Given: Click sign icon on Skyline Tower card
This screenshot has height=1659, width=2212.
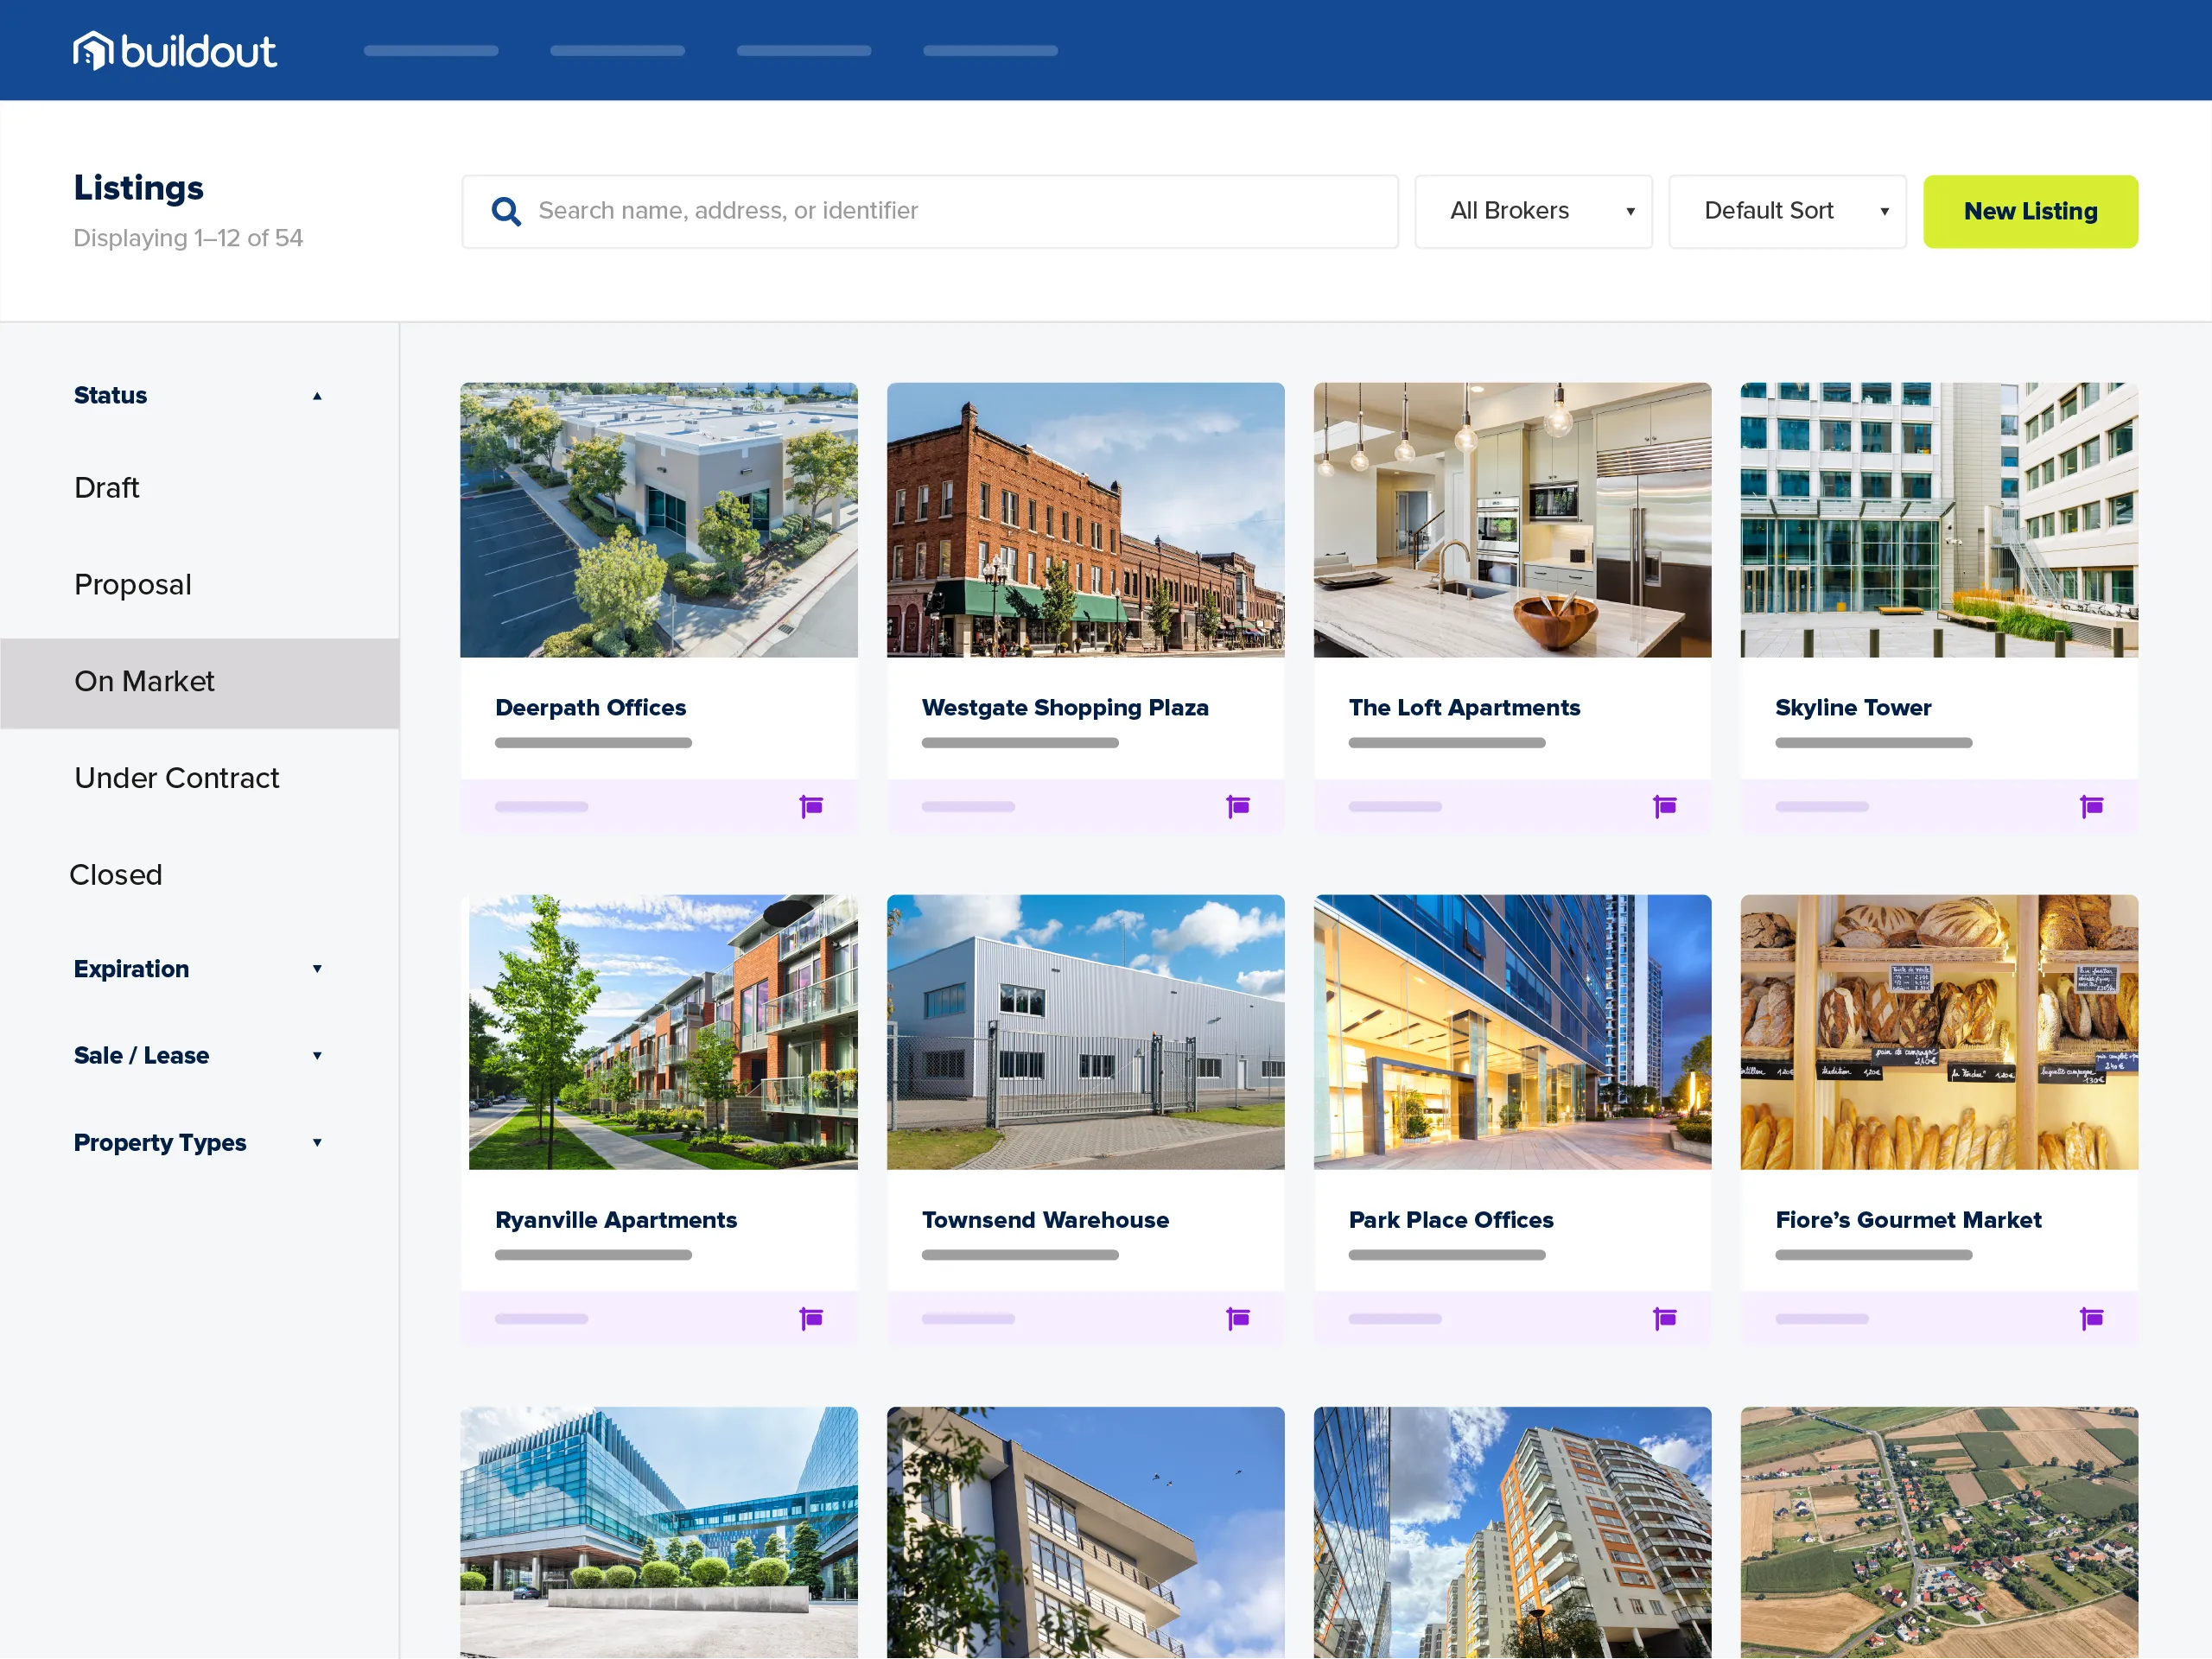Looking at the screenshot, I should coord(2091,806).
